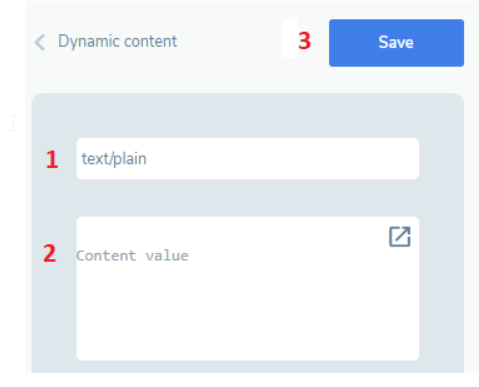
Task: Click the right end of the text/plain field
Action: [400, 159]
